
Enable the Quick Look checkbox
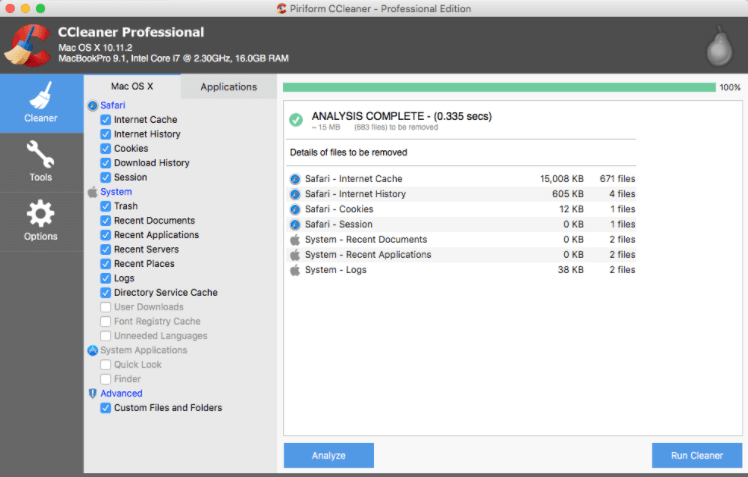click(x=105, y=365)
